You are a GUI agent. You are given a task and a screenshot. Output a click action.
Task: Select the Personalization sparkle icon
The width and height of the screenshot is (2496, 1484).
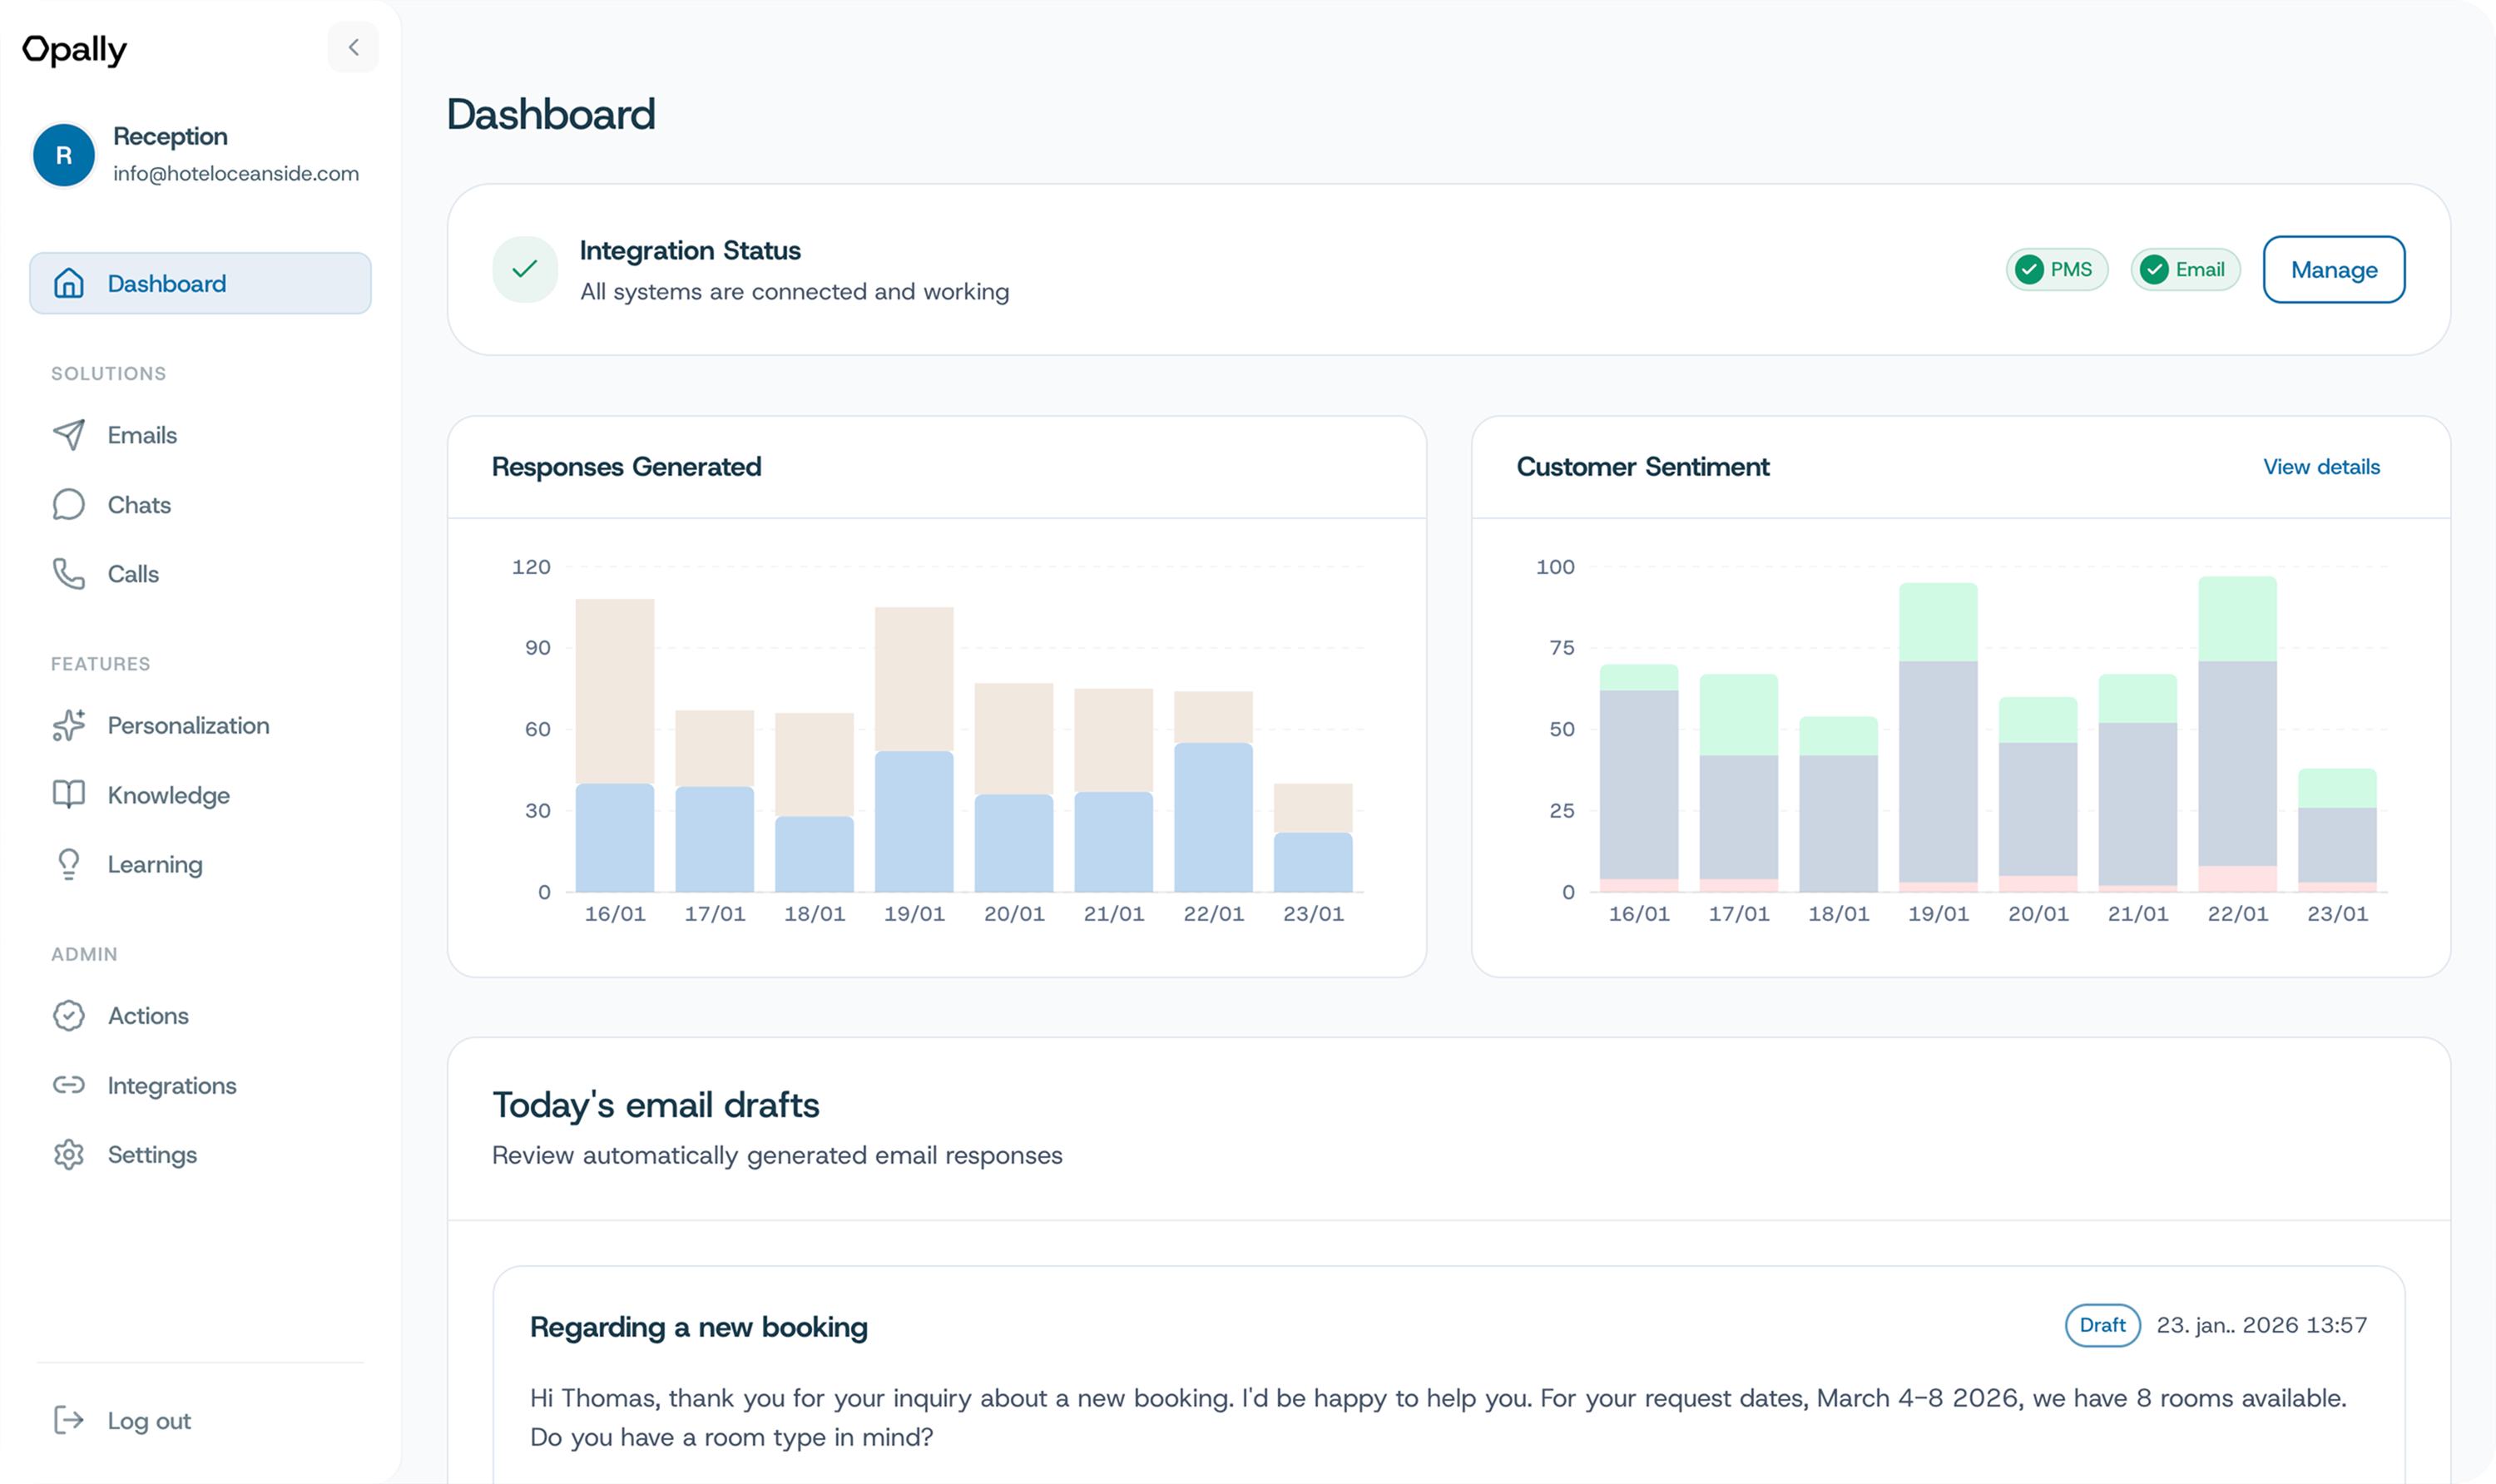(x=67, y=724)
